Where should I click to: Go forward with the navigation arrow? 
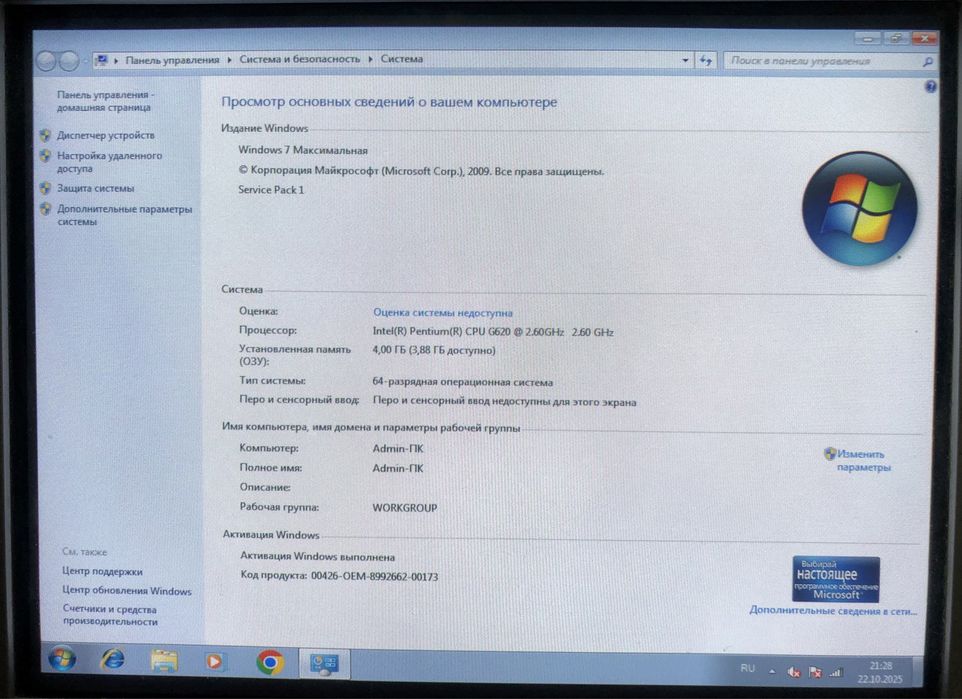[x=69, y=61]
